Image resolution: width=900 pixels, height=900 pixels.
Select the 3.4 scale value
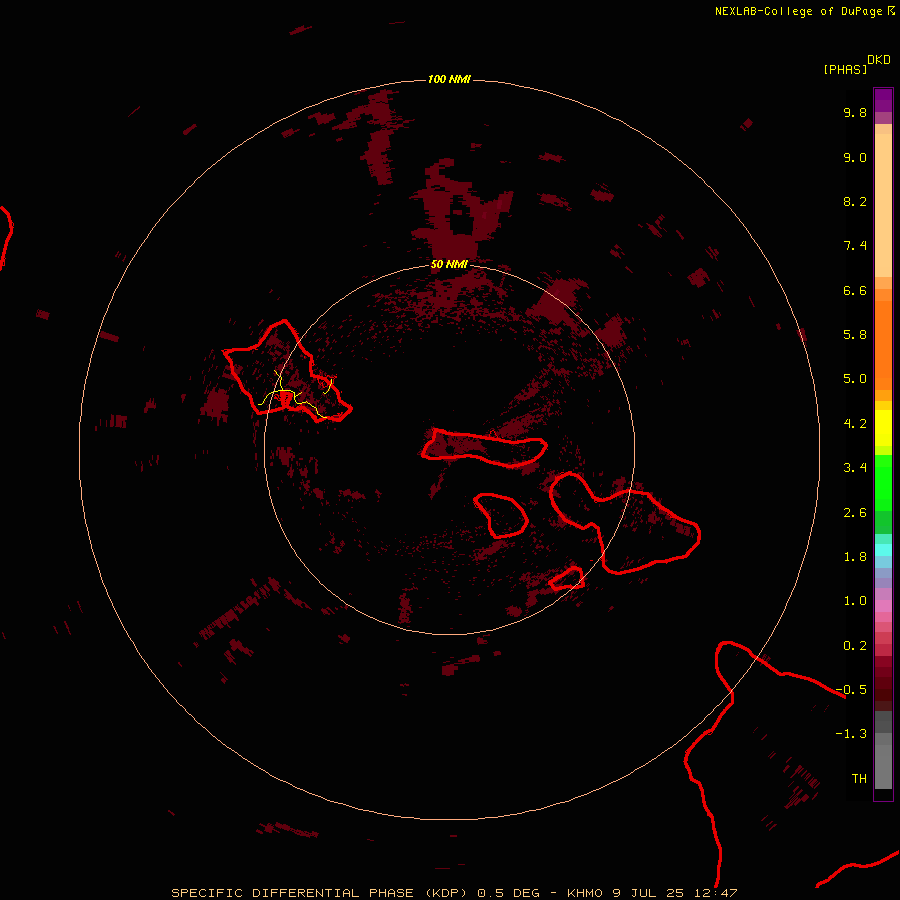click(855, 468)
